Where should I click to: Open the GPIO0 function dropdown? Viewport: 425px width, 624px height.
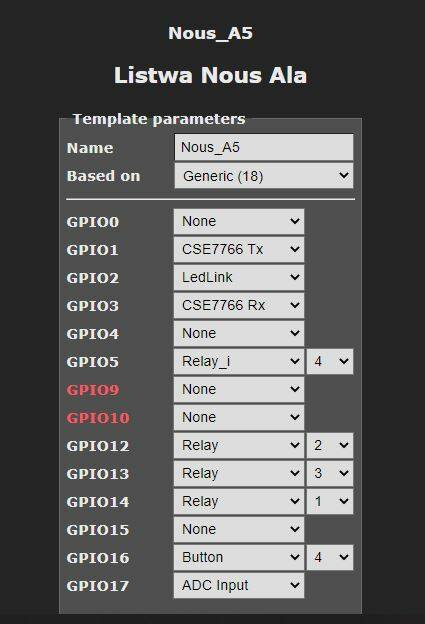point(239,221)
